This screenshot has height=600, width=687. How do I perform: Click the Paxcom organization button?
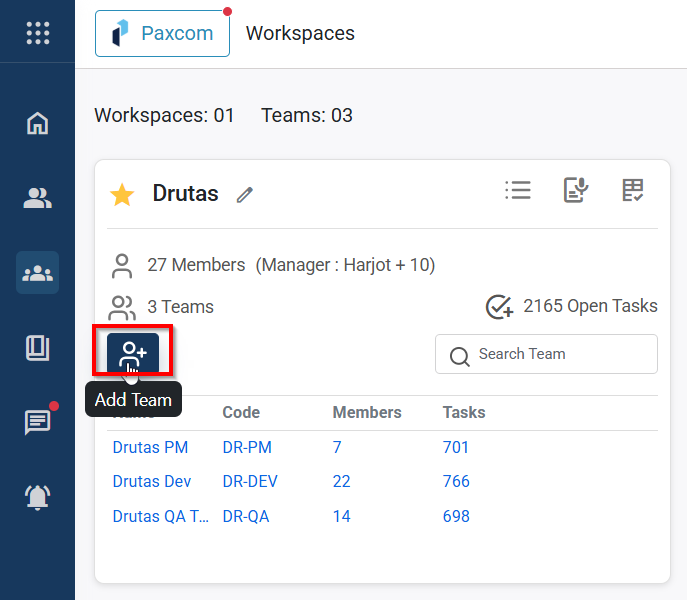point(162,33)
